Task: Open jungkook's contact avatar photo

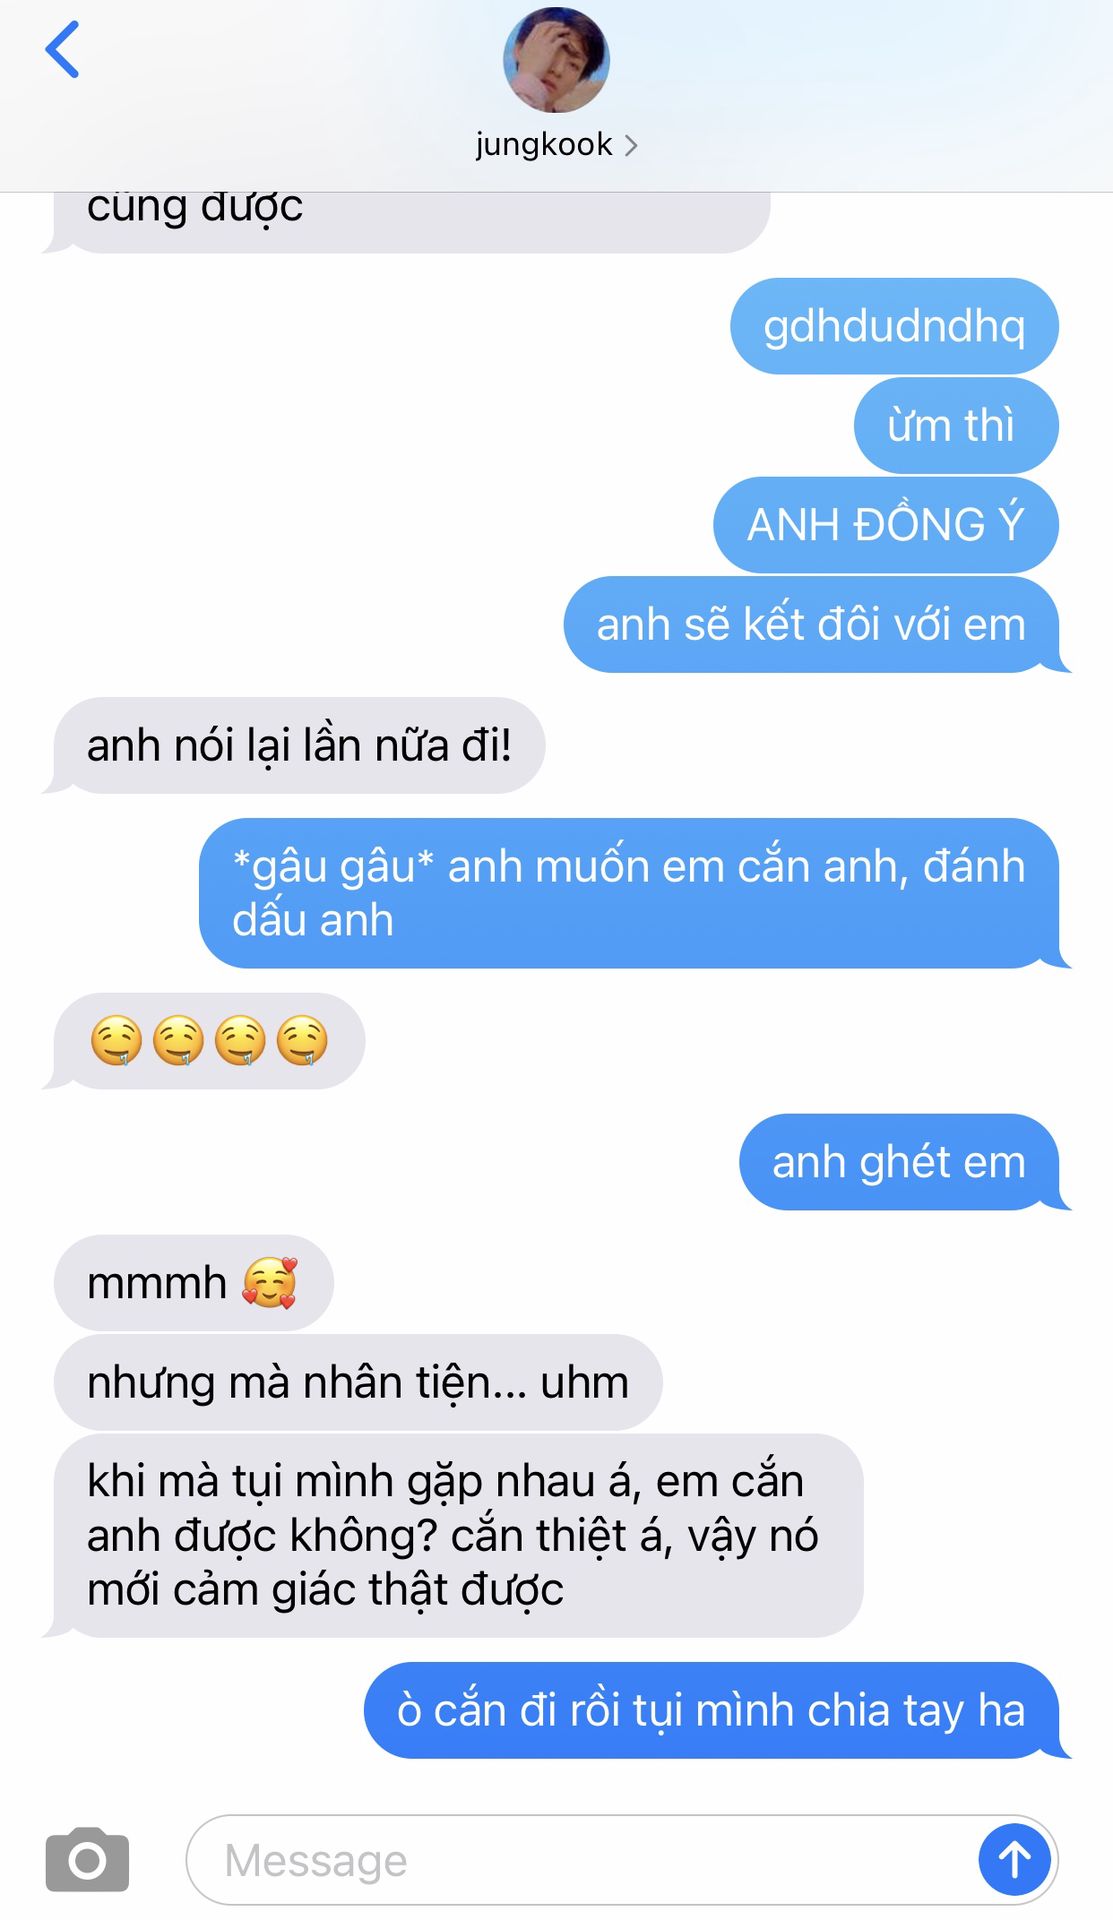Action: tap(556, 60)
